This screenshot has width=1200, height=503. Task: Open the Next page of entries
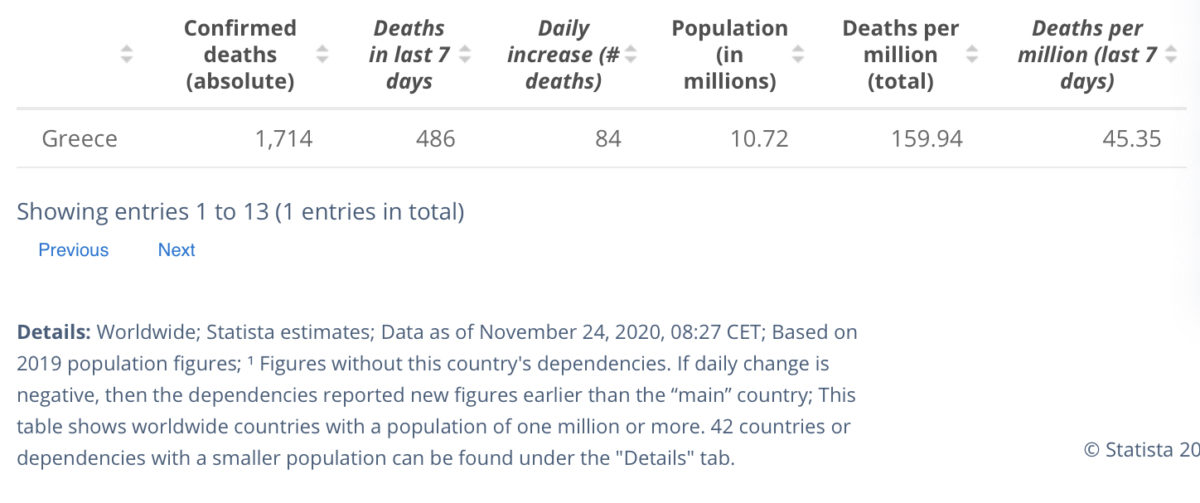point(176,250)
